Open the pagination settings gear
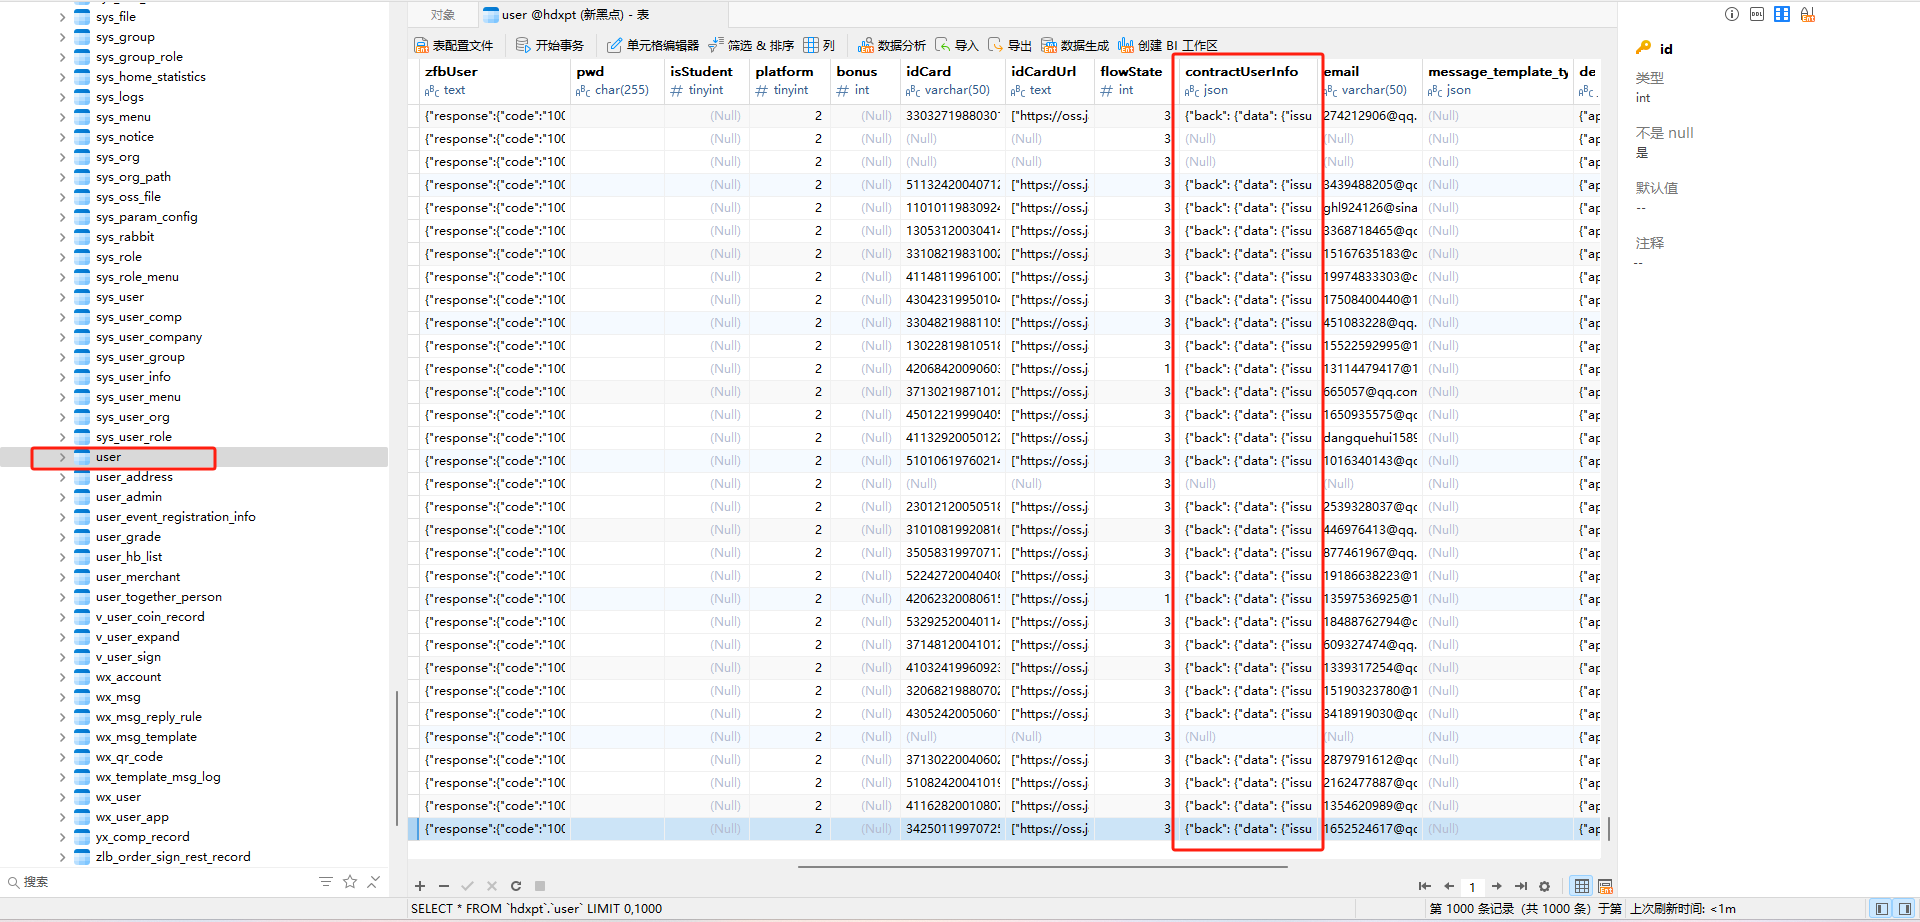Image resolution: width=1920 pixels, height=922 pixels. click(x=1545, y=886)
